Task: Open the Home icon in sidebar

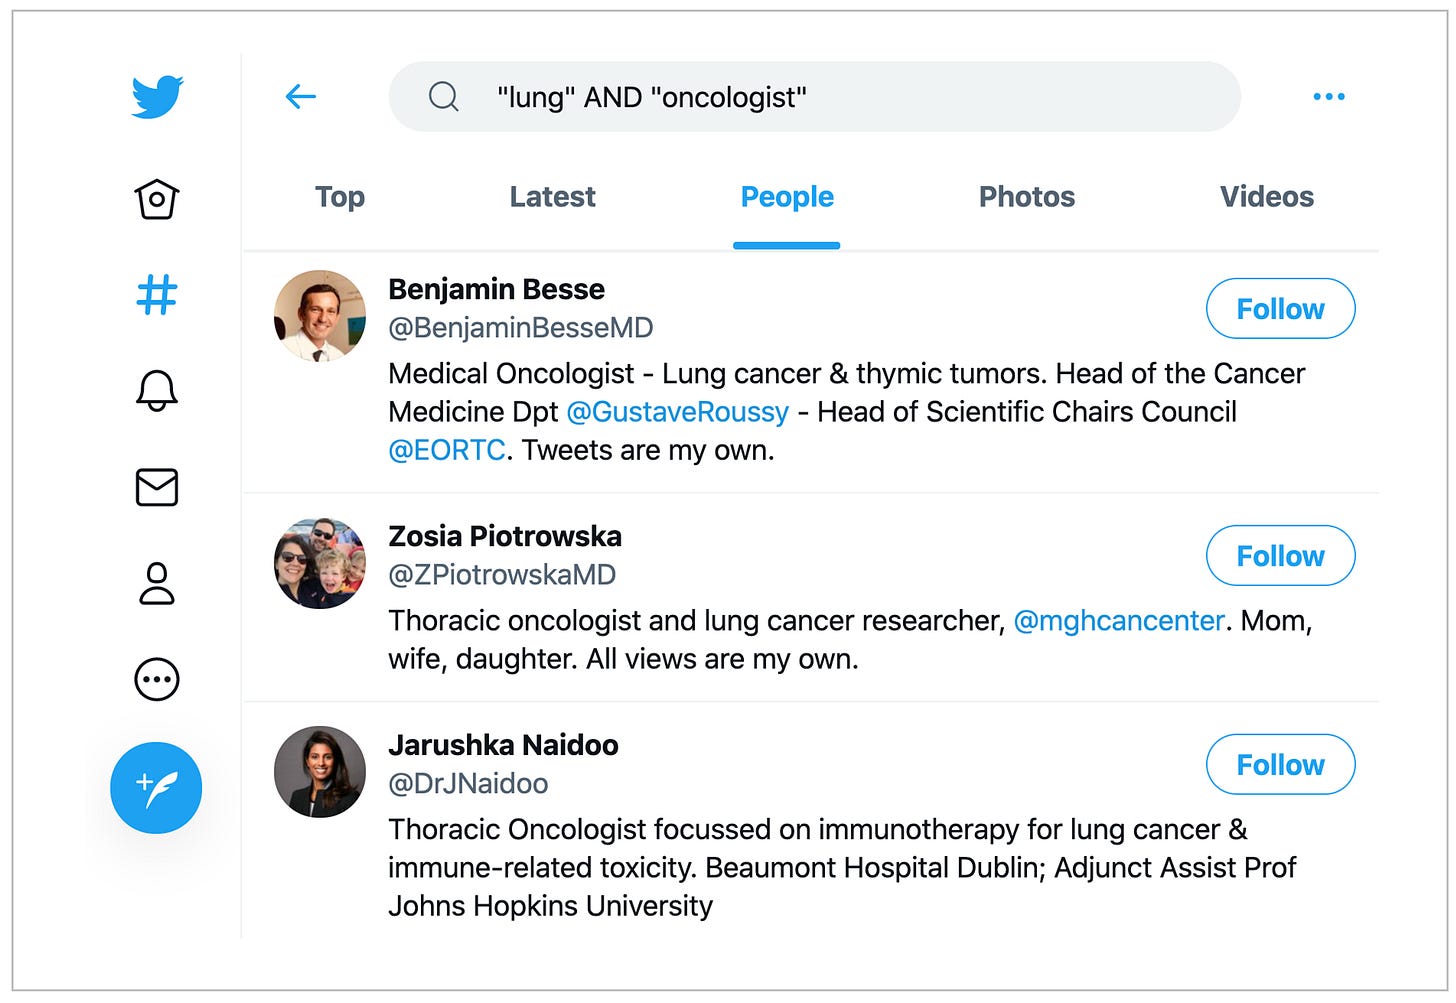Action: (157, 199)
